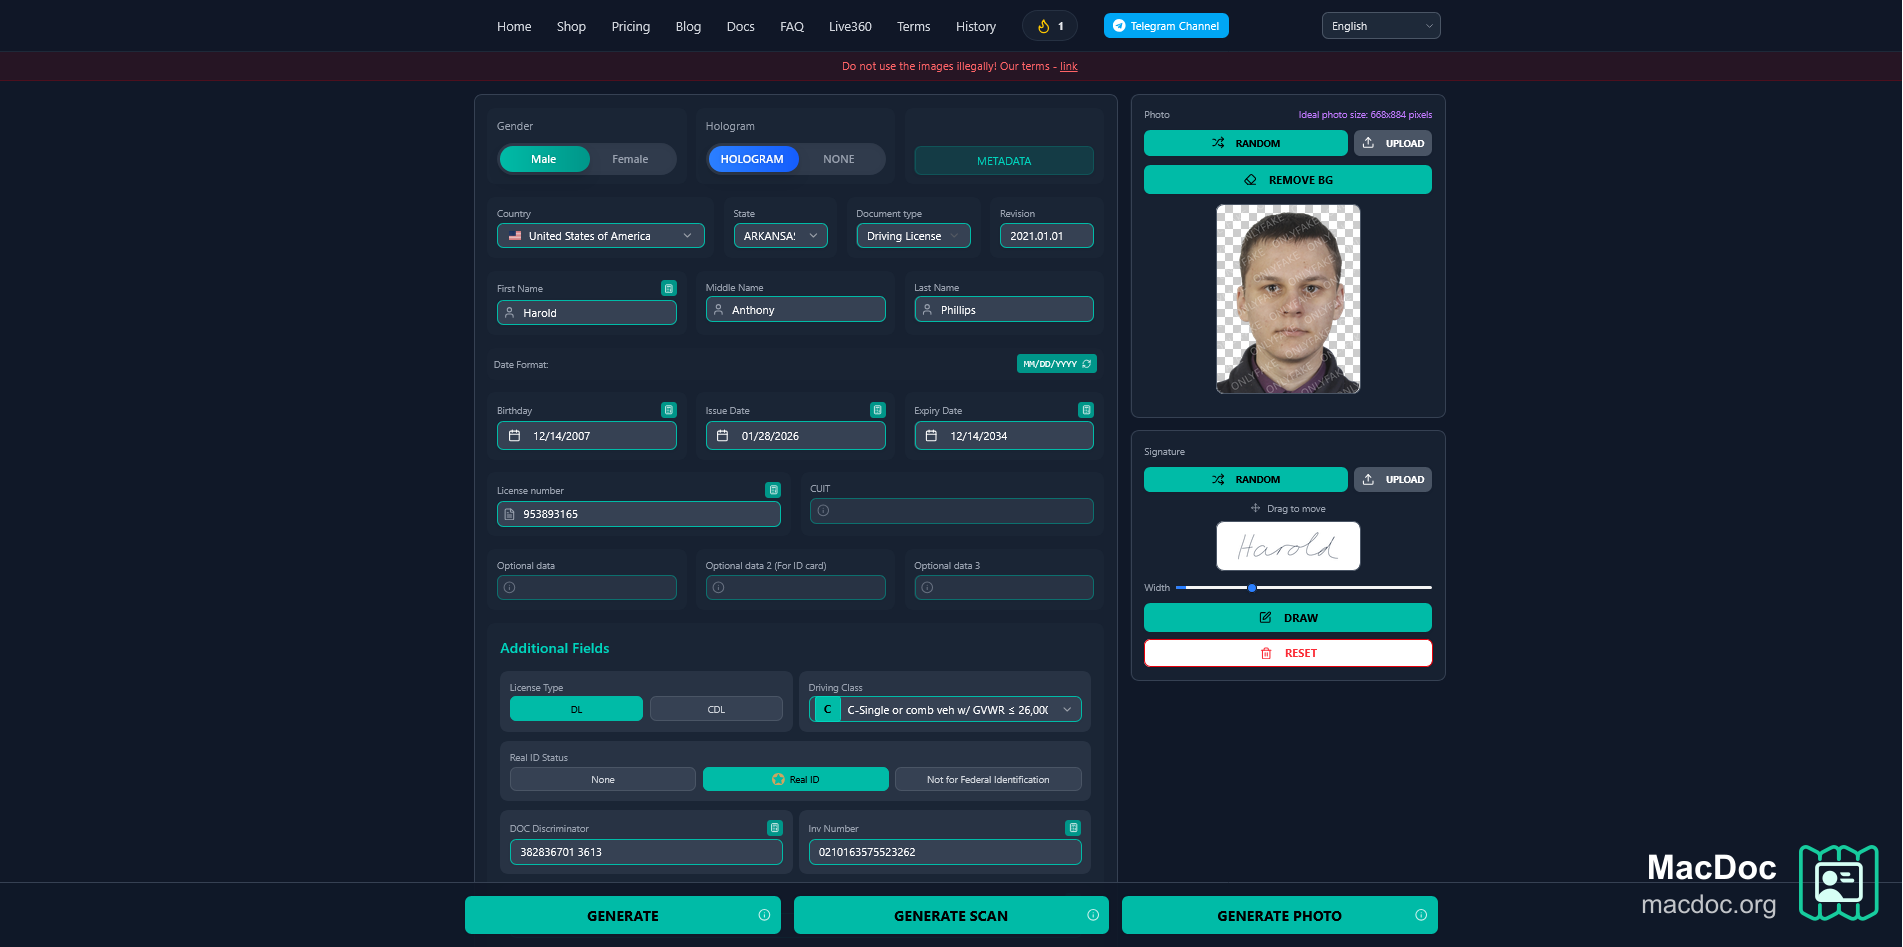Click the info icon in Optional data field

pos(510,588)
